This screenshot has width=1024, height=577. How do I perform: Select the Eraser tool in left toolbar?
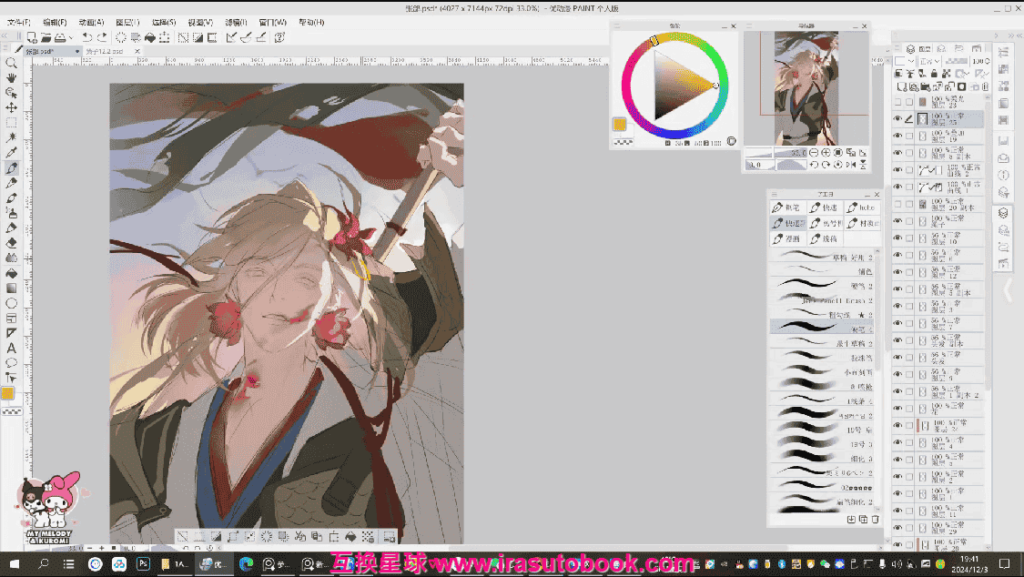click(x=11, y=243)
